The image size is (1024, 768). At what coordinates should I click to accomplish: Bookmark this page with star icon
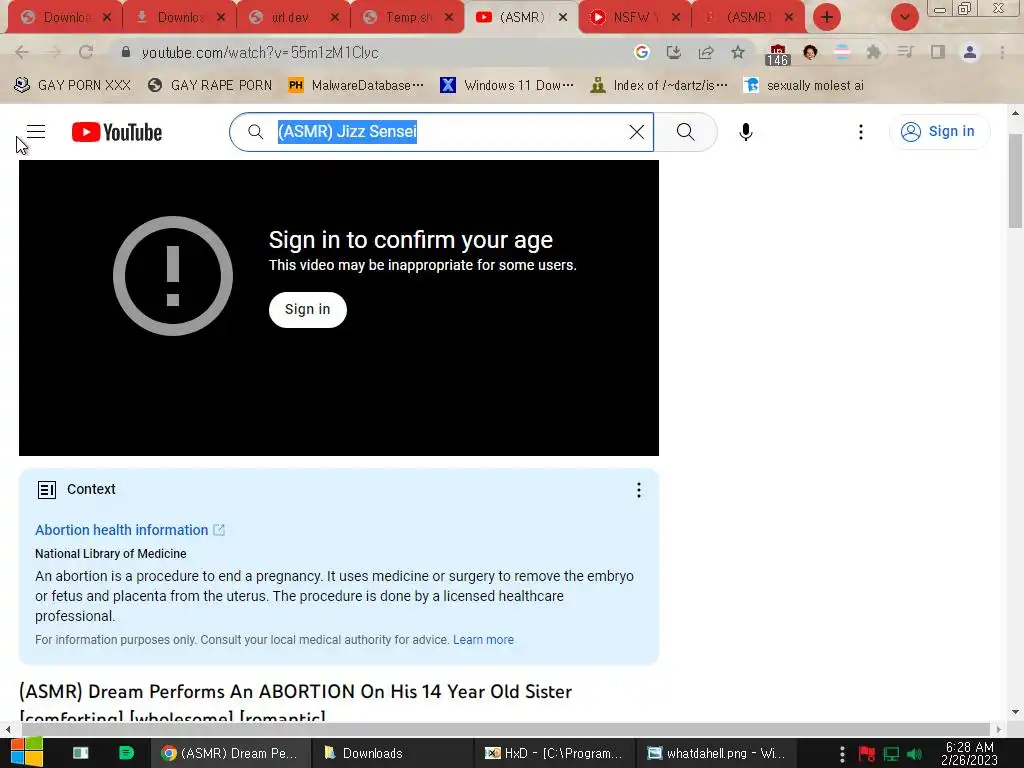coord(738,52)
